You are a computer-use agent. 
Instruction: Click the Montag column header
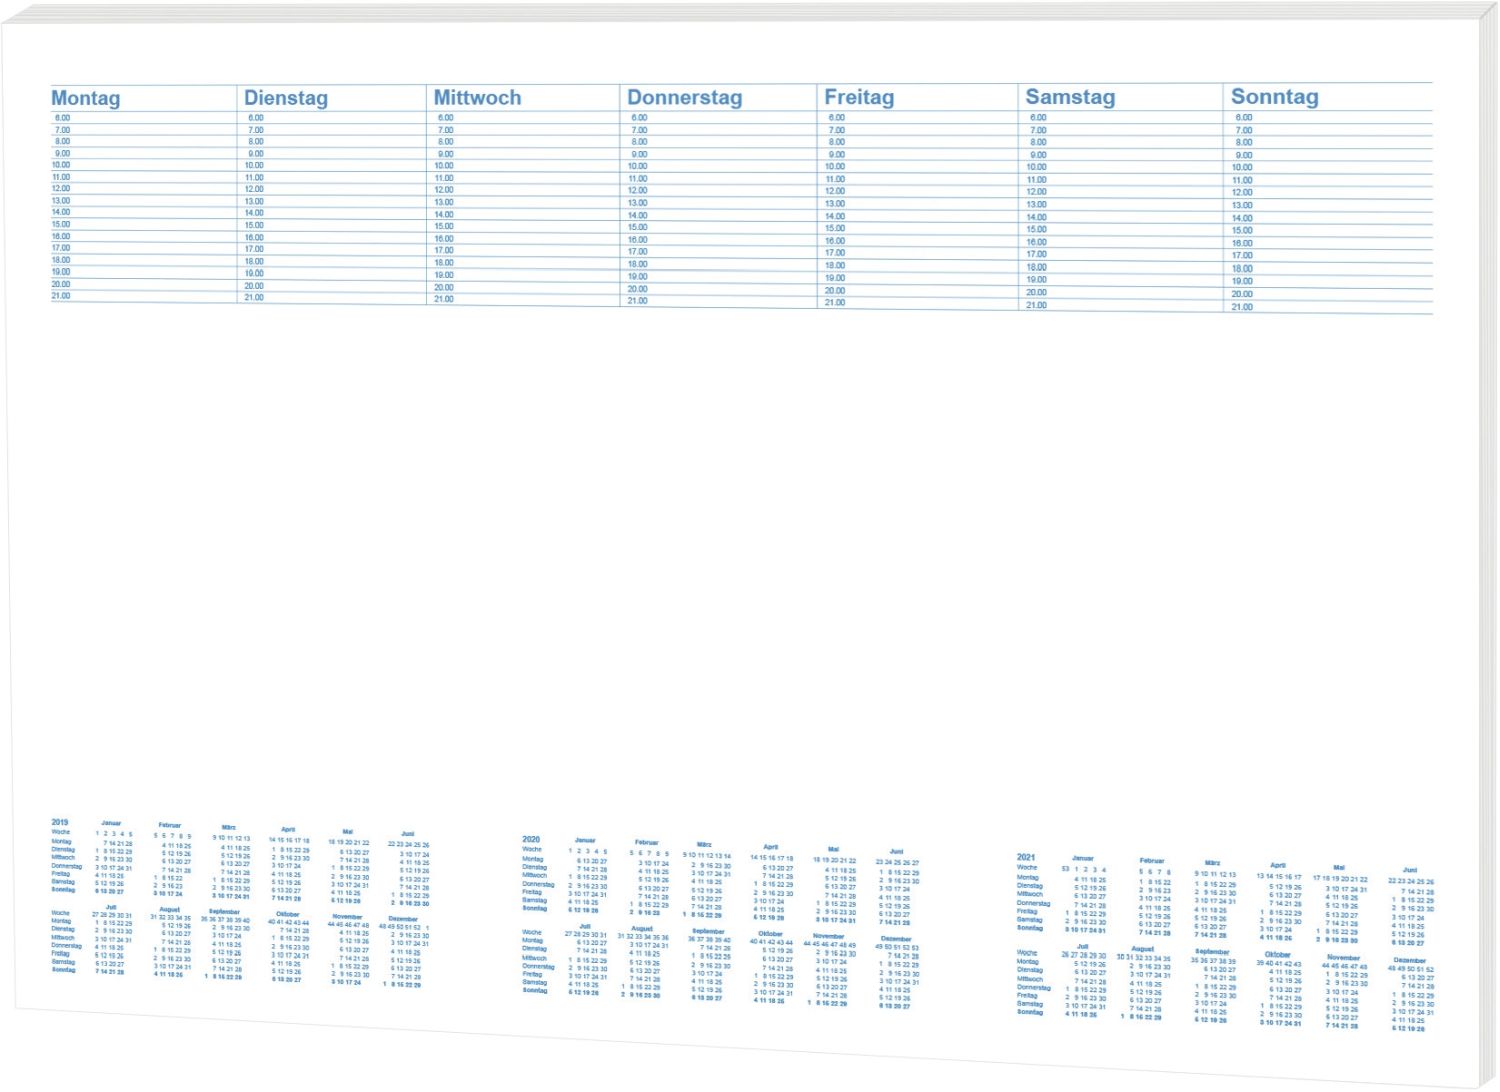[x=86, y=98]
